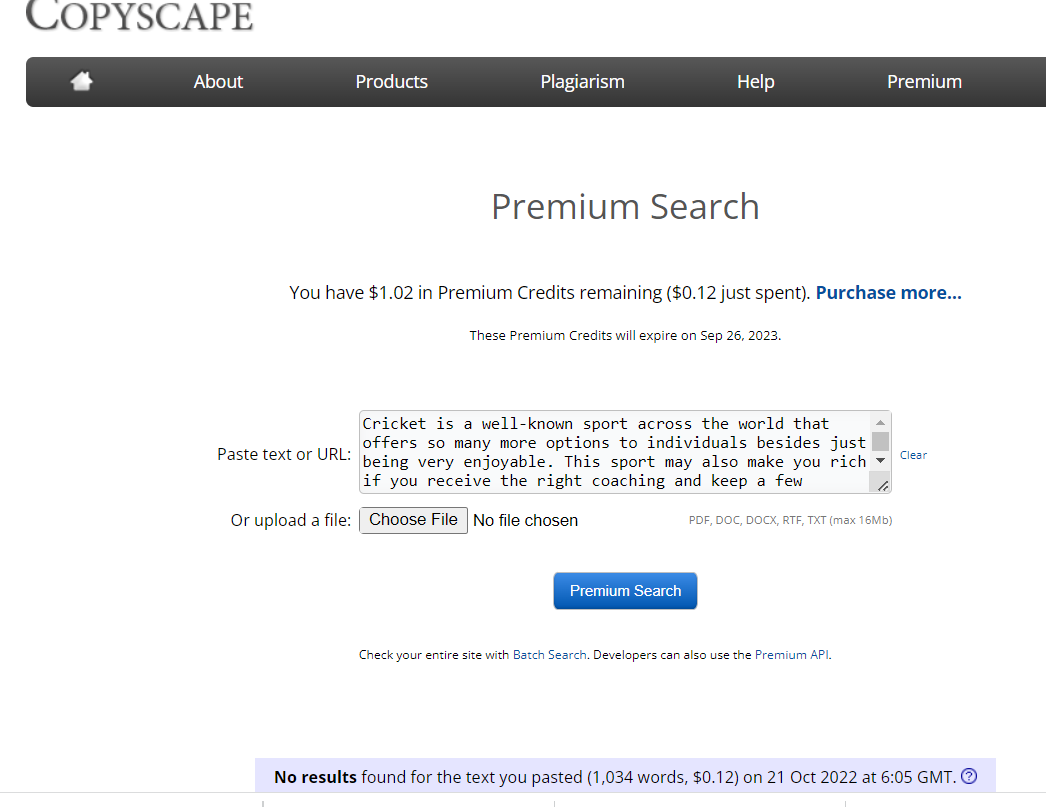Open the Help menu

tap(756, 81)
